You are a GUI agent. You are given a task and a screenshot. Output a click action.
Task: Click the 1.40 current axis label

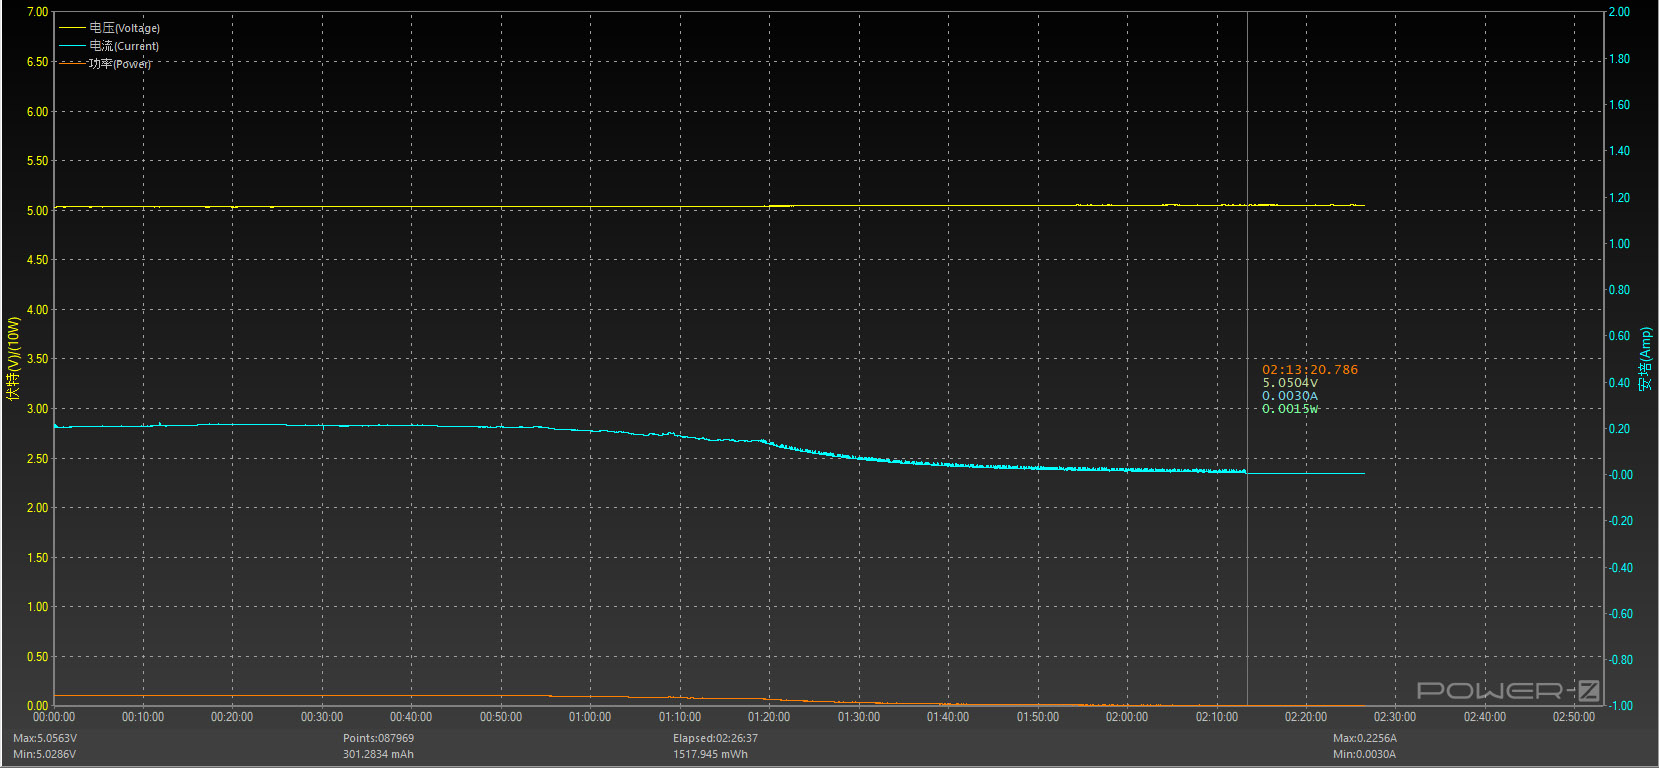pyautogui.click(x=1619, y=151)
